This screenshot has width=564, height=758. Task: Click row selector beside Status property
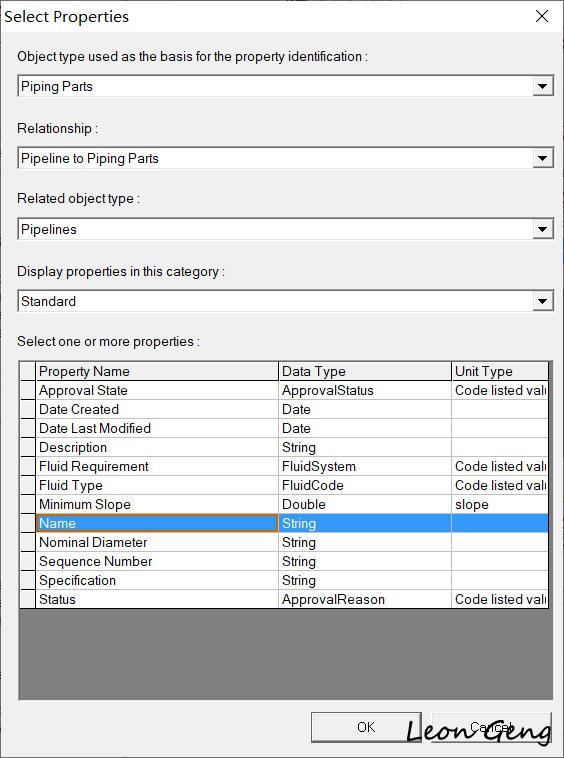pyautogui.click(x=28, y=599)
